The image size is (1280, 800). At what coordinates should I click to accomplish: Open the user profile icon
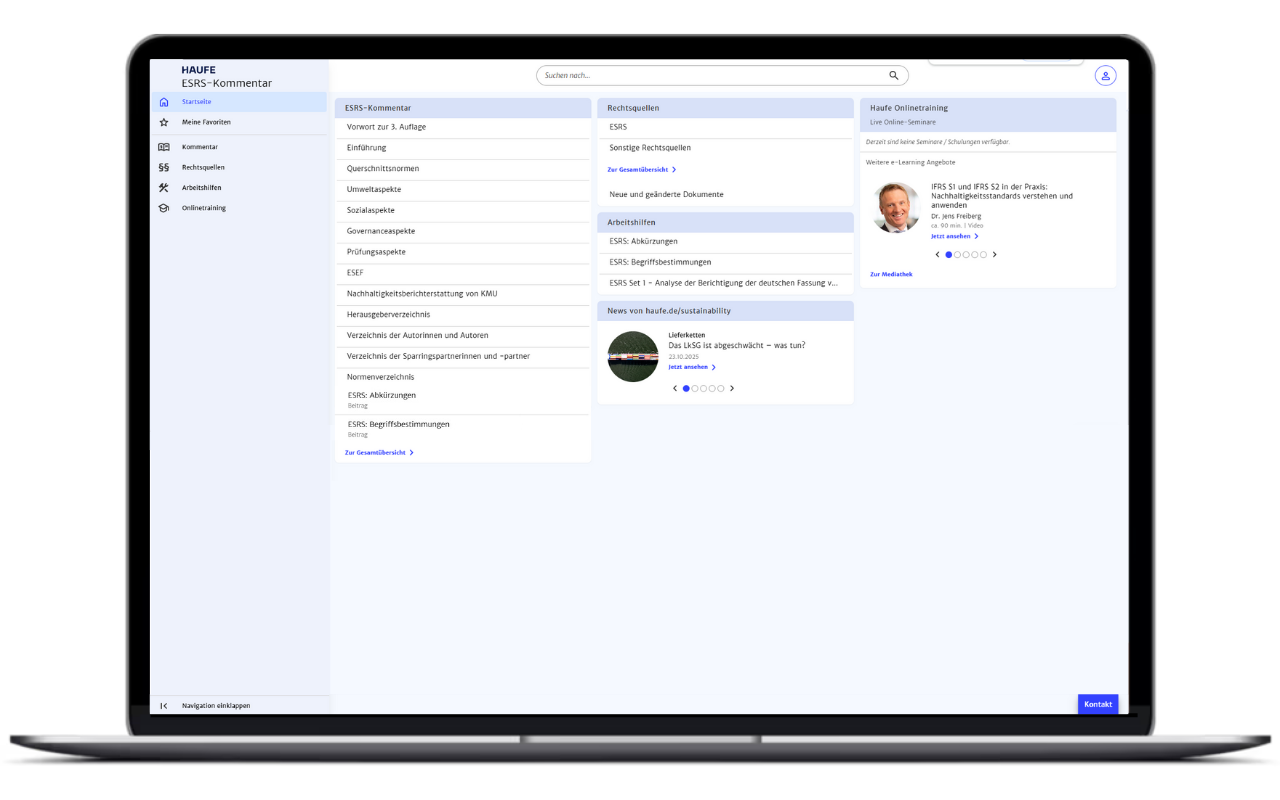click(1105, 76)
